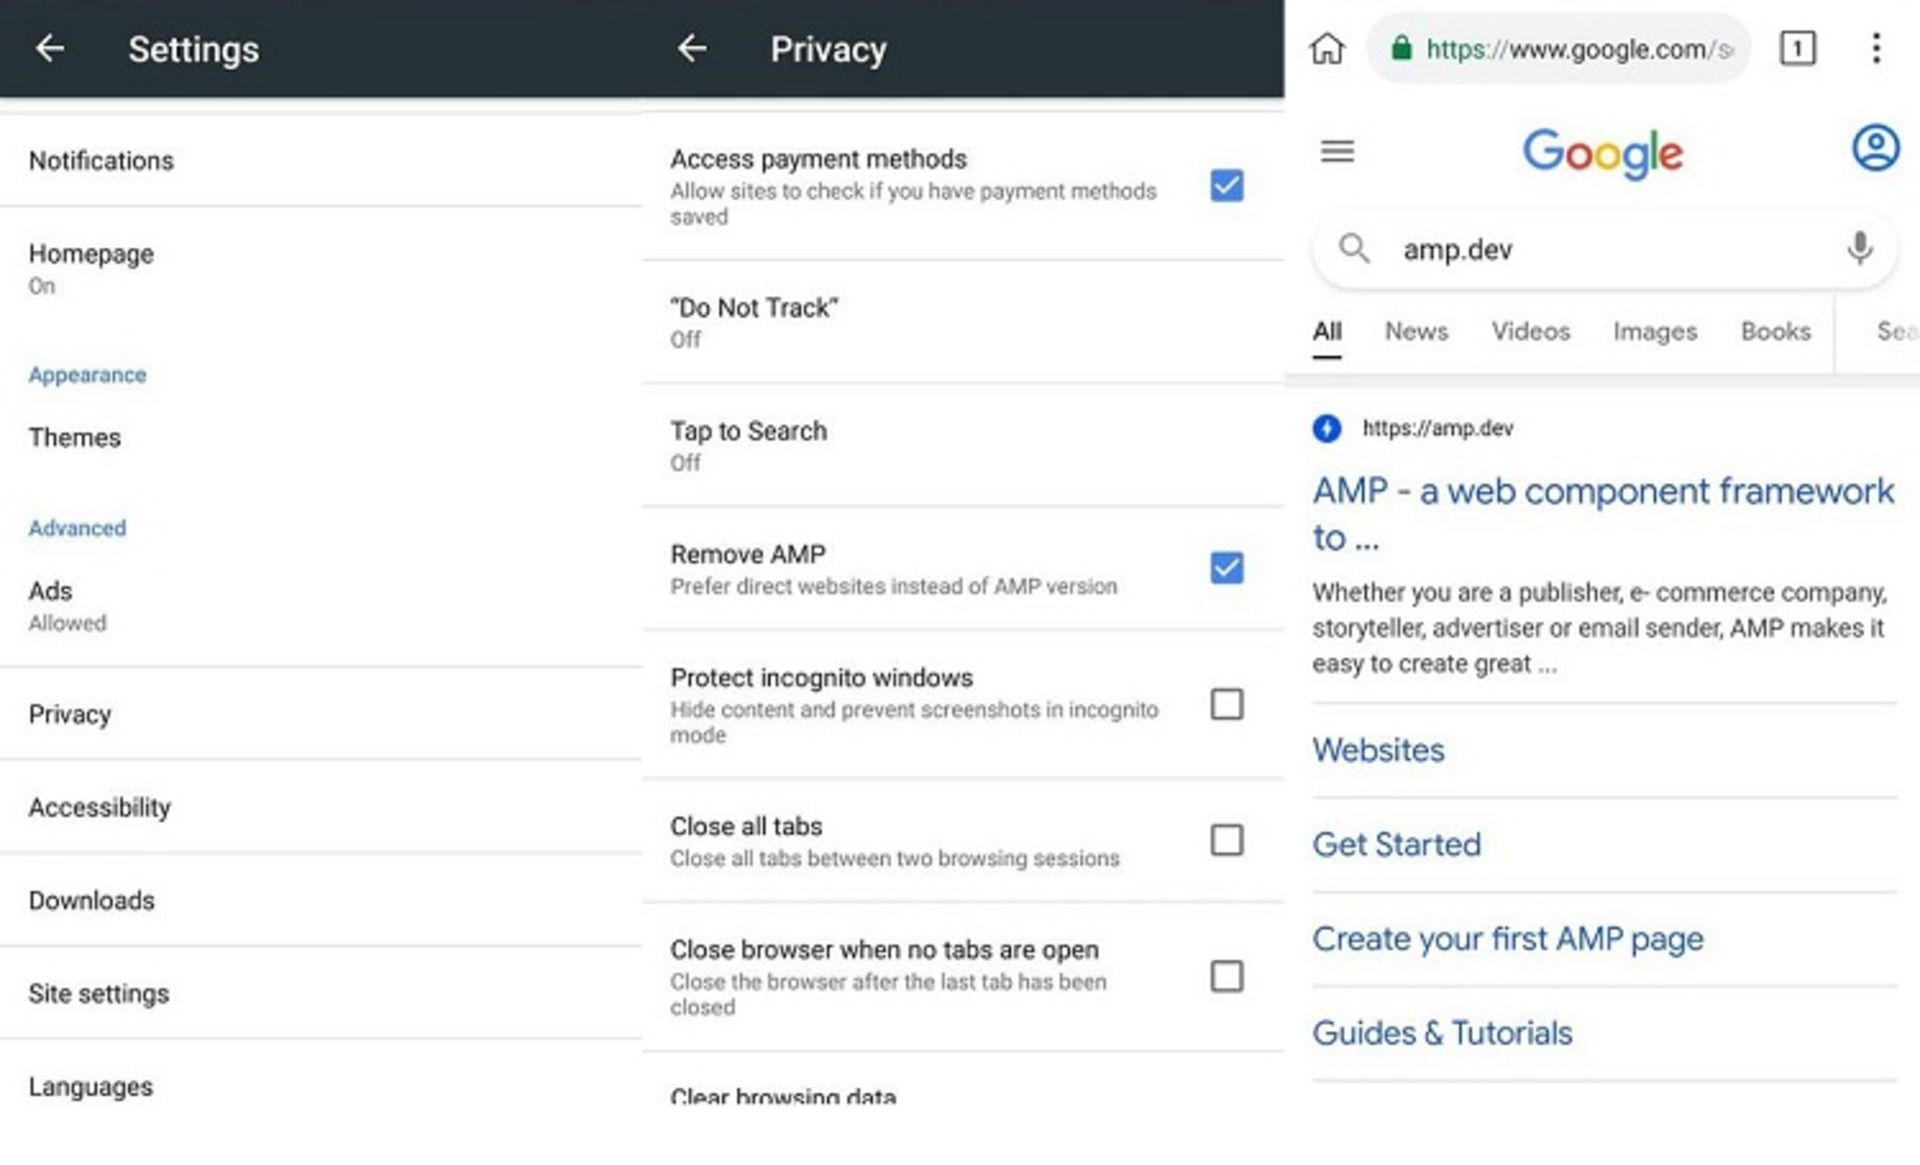Open the Themes setting
Image resolution: width=1920 pixels, height=1165 pixels.
point(75,438)
